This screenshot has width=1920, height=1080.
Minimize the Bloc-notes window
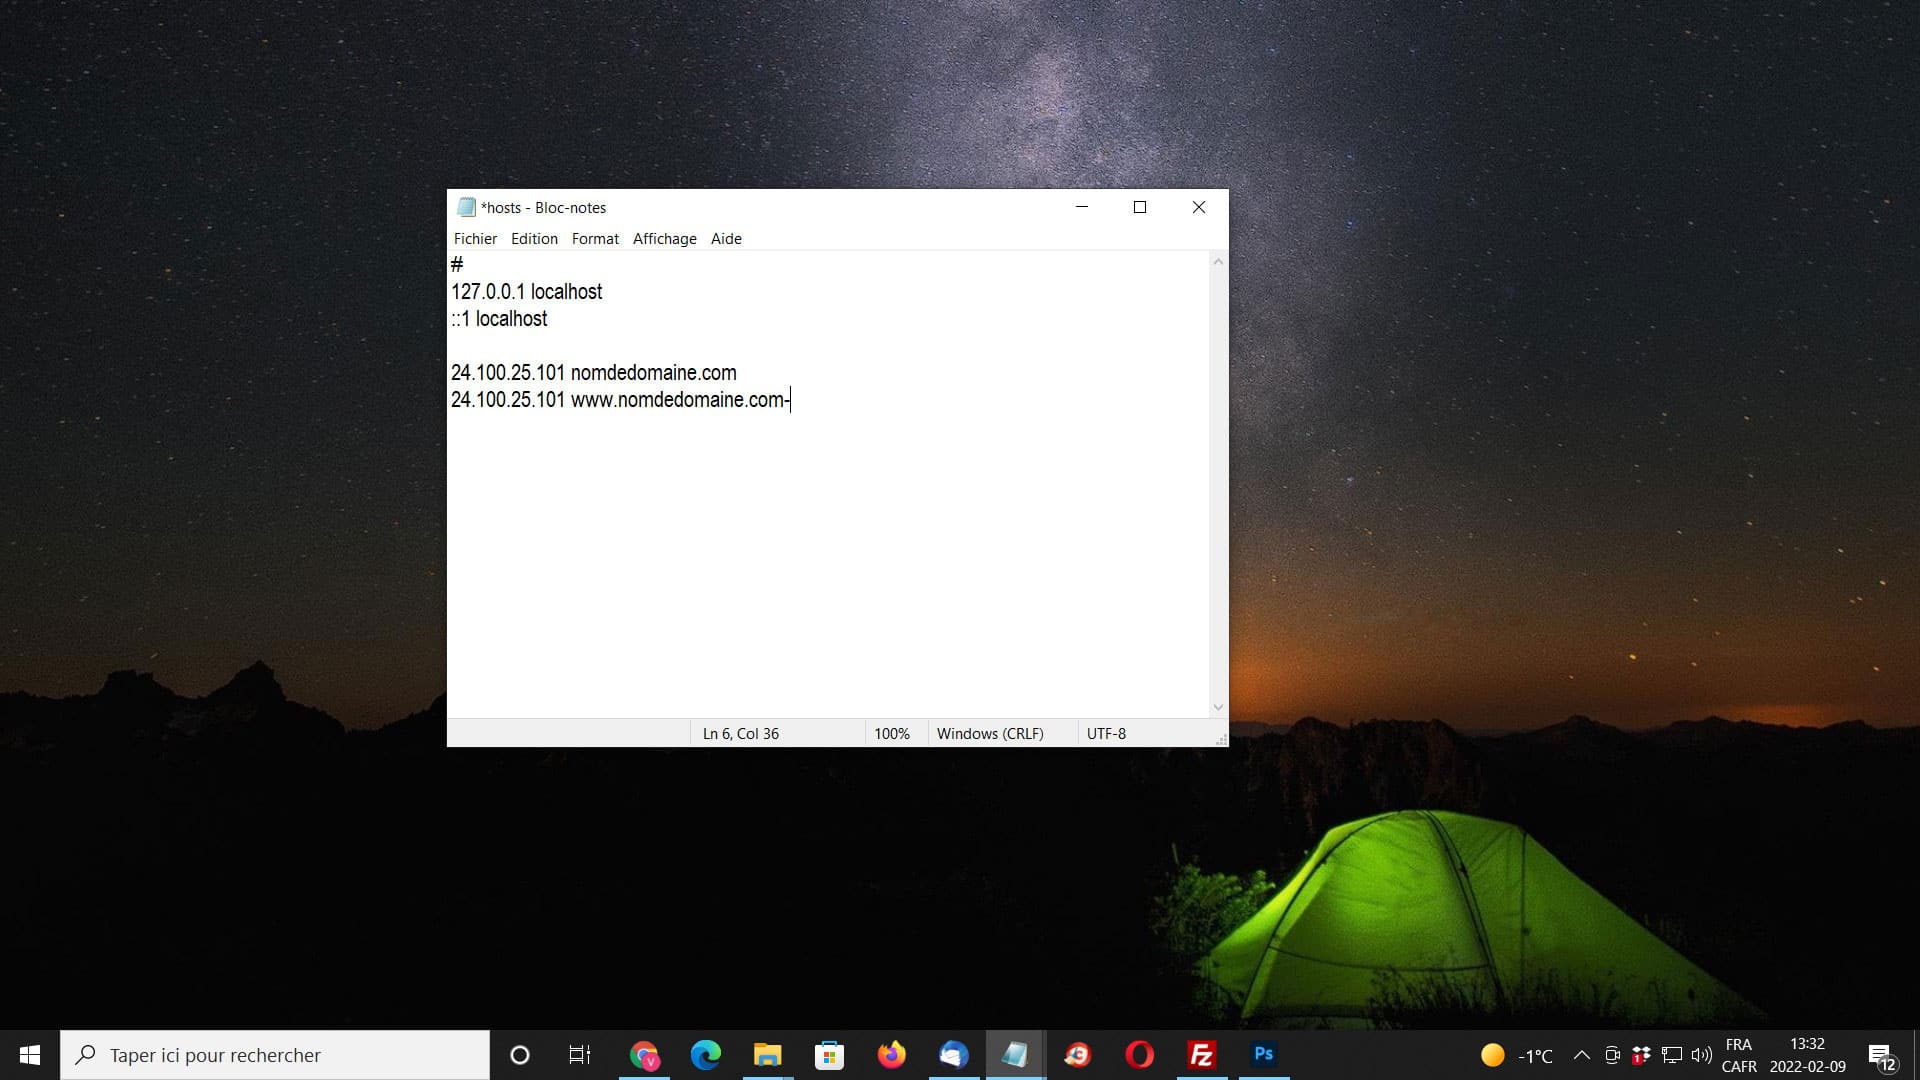[x=1081, y=207]
